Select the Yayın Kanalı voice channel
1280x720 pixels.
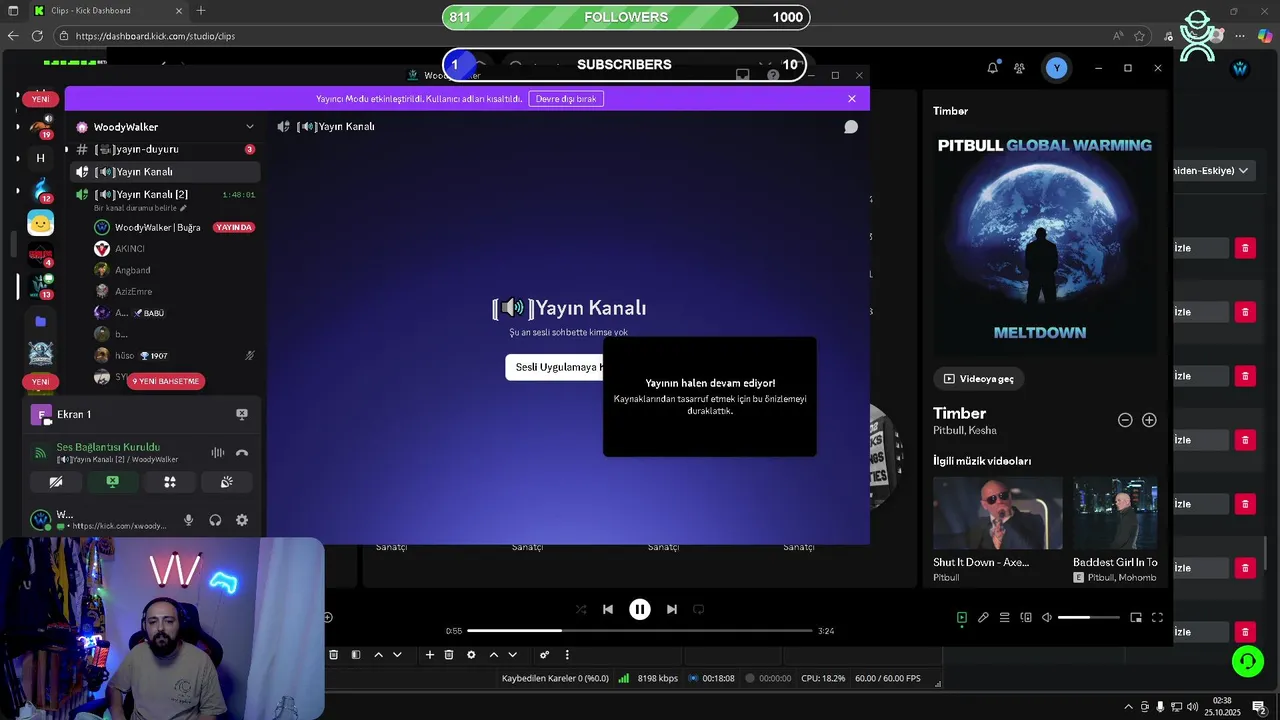point(165,172)
